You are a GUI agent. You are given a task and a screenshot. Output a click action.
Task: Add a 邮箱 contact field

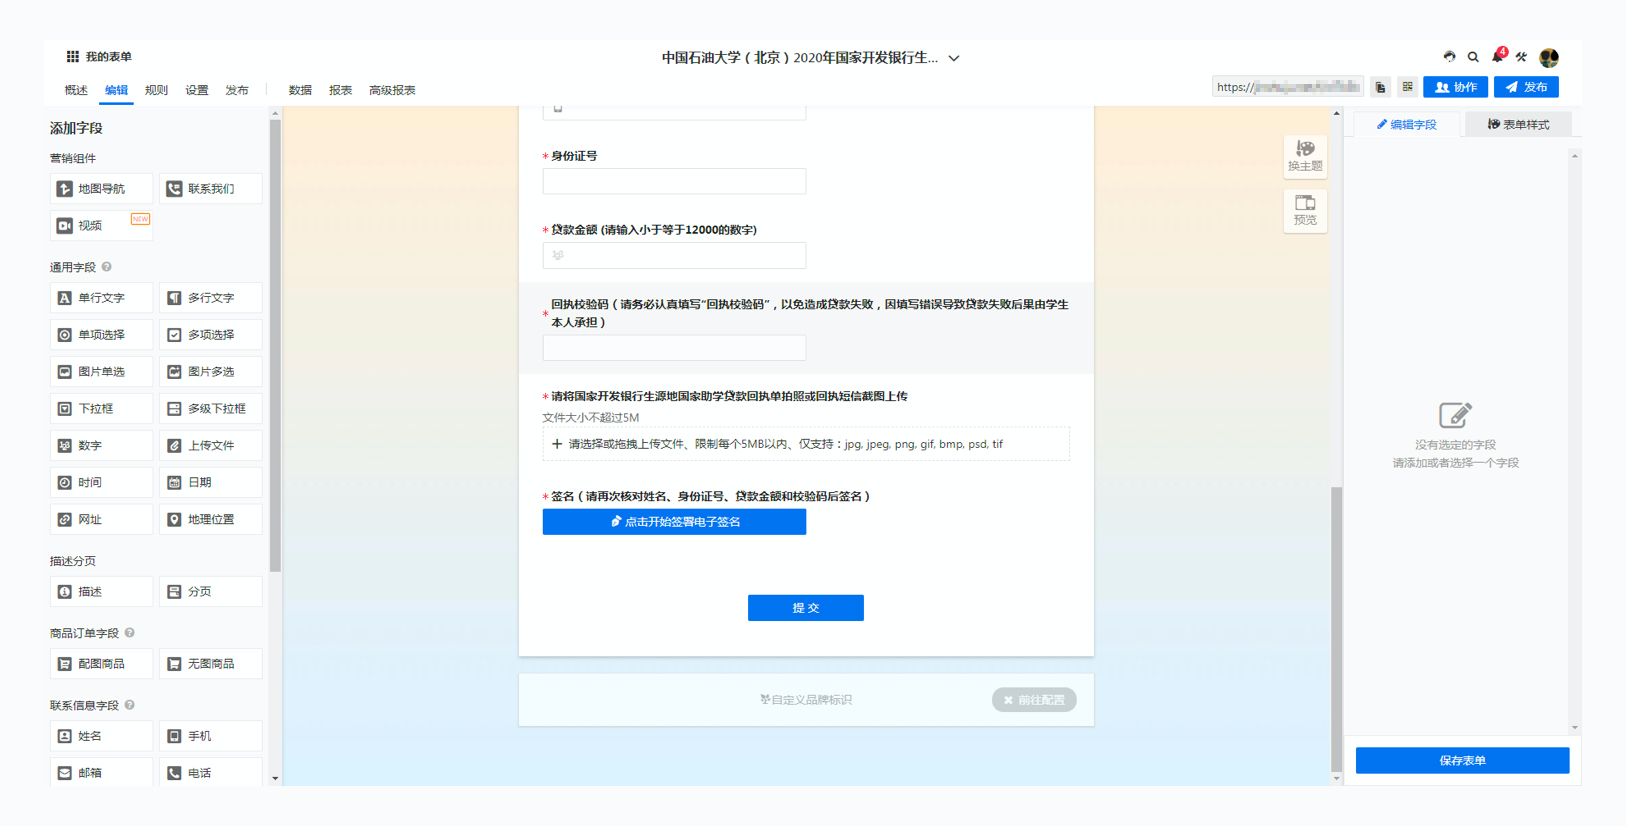101,773
